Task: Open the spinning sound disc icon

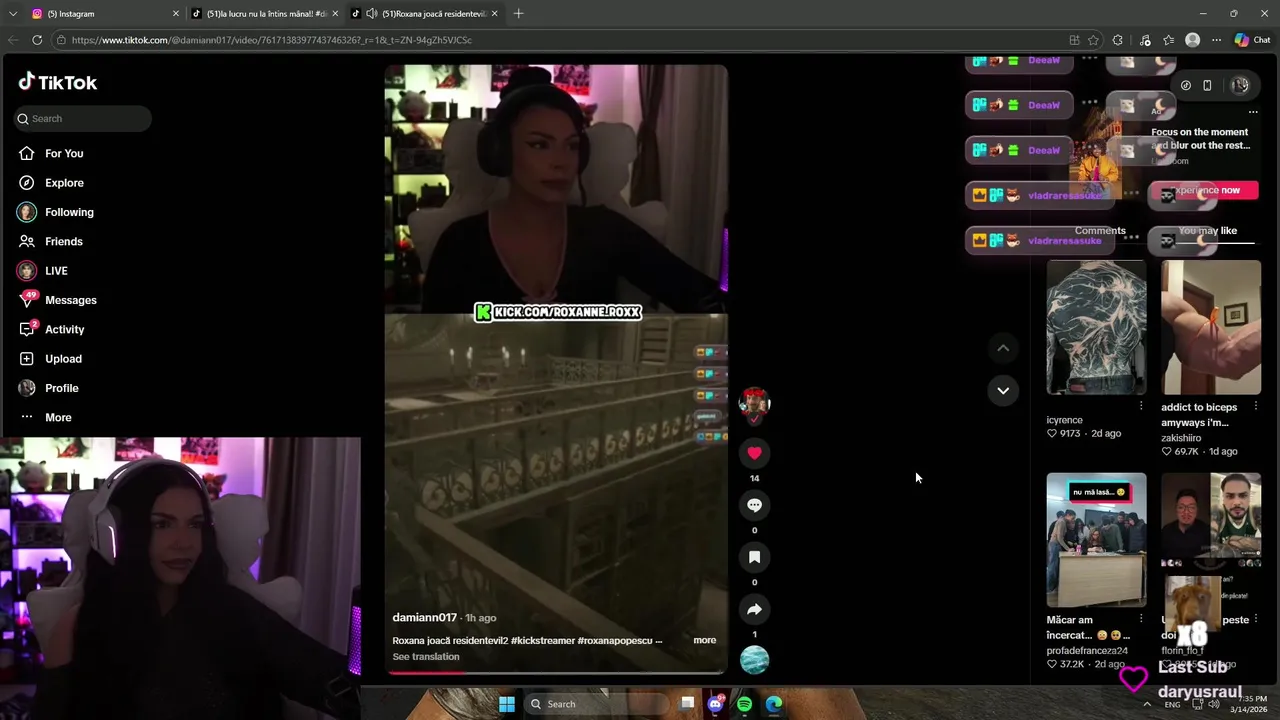Action: tap(754, 660)
